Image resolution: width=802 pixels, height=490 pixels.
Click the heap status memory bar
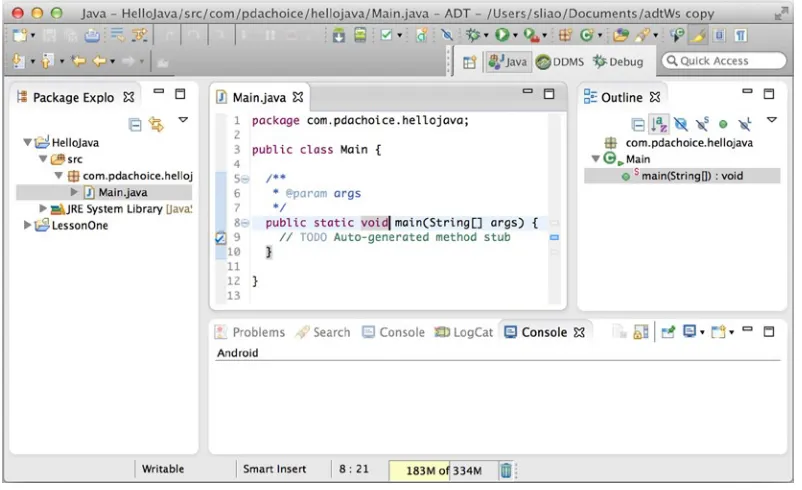(x=443, y=471)
